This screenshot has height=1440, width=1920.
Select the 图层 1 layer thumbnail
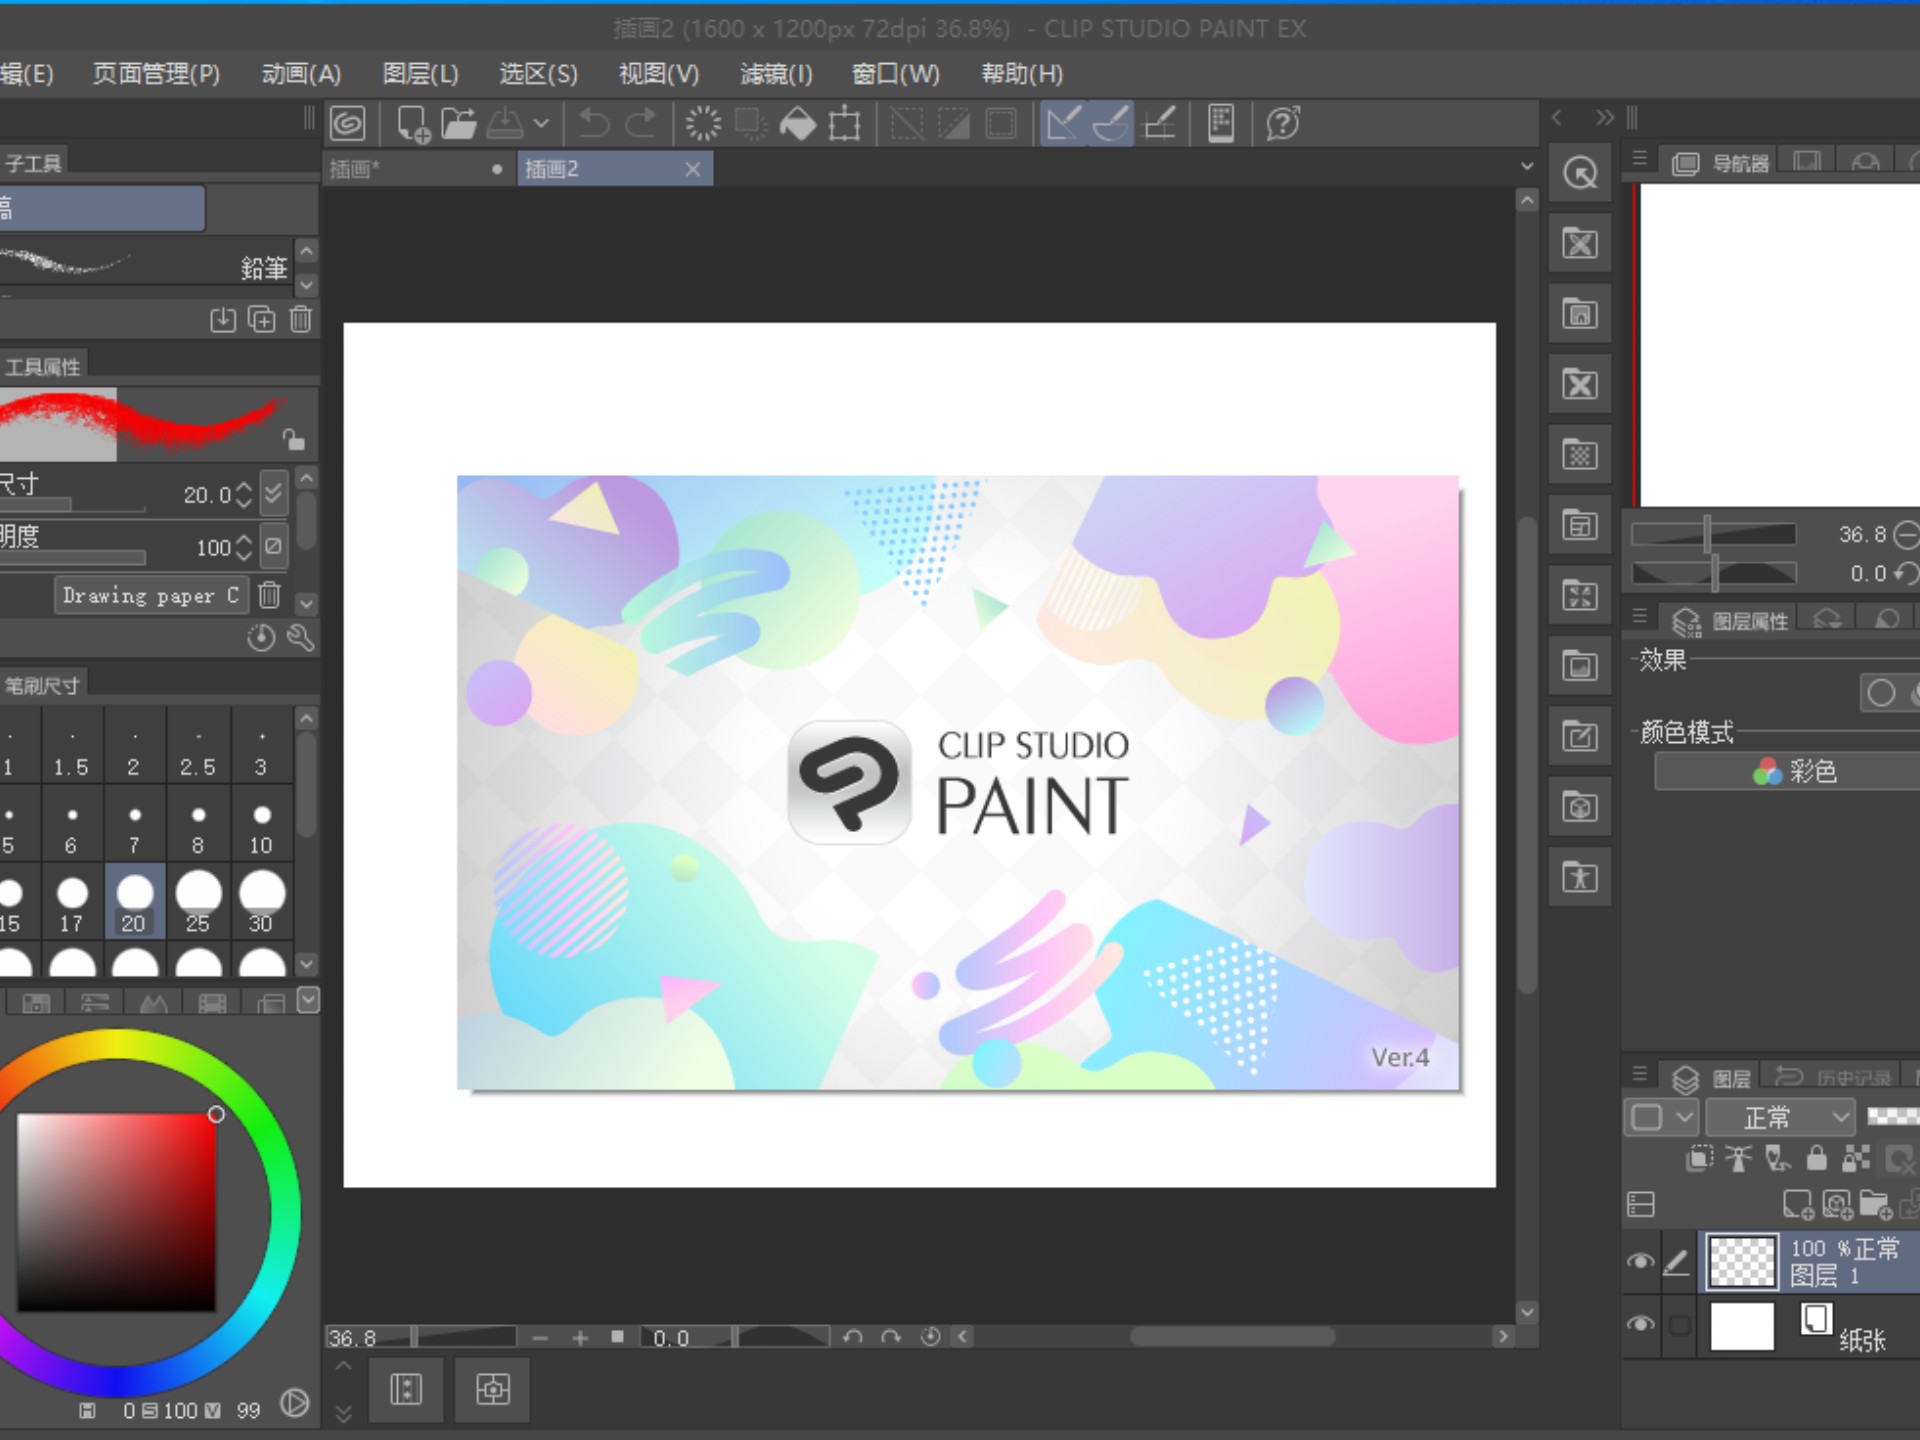1742,1262
